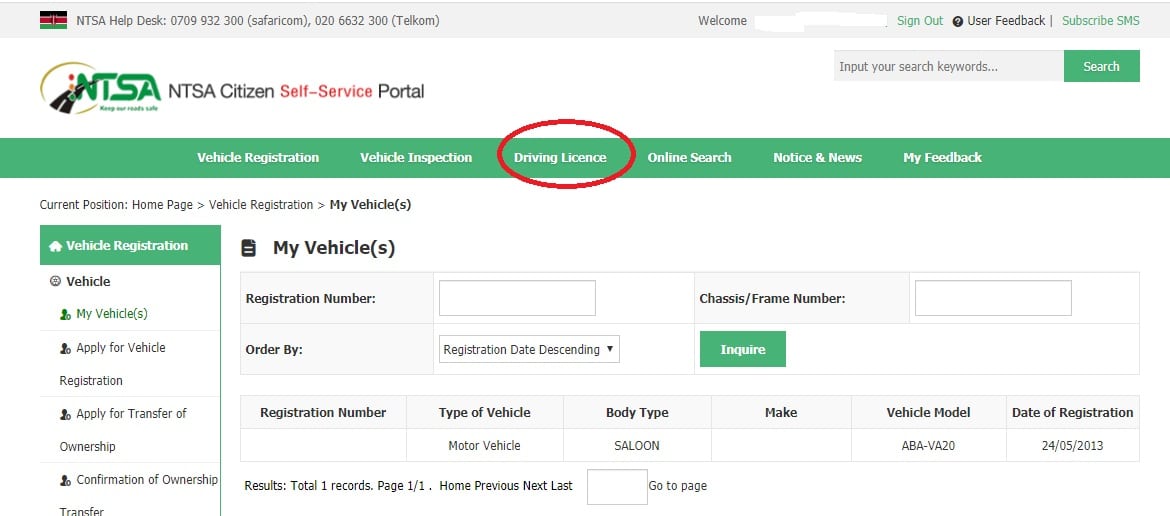Focus the Registration Number input field
1170x516 pixels.
(517, 298)
